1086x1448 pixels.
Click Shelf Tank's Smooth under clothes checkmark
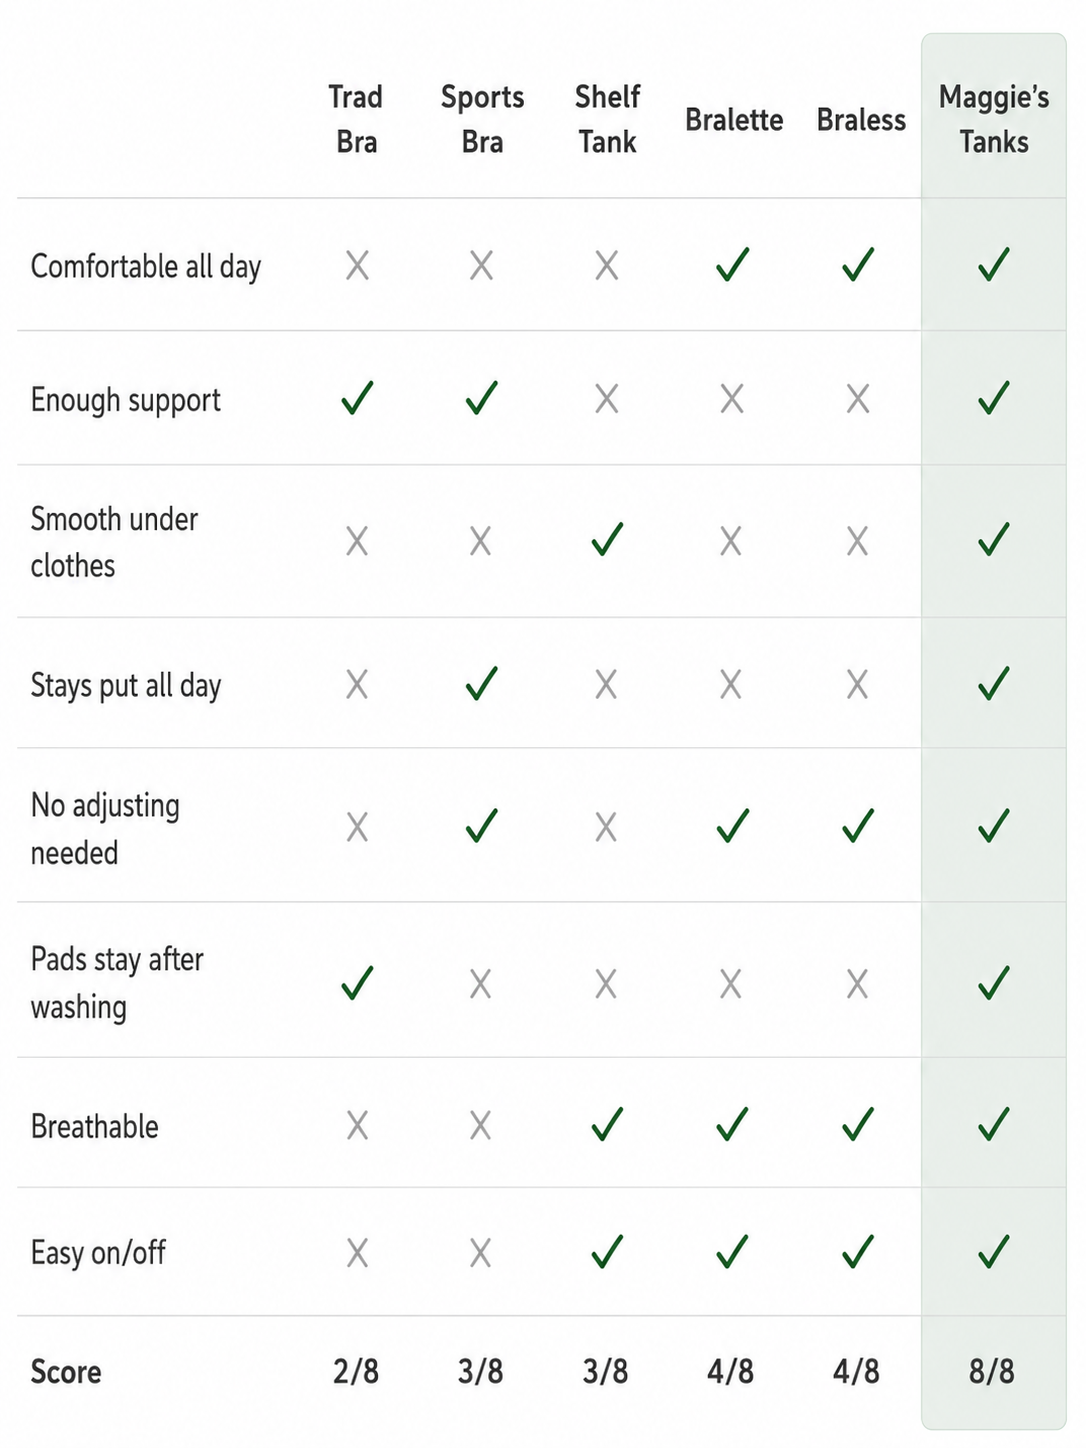pyautogui.click(x=607, y=539)
